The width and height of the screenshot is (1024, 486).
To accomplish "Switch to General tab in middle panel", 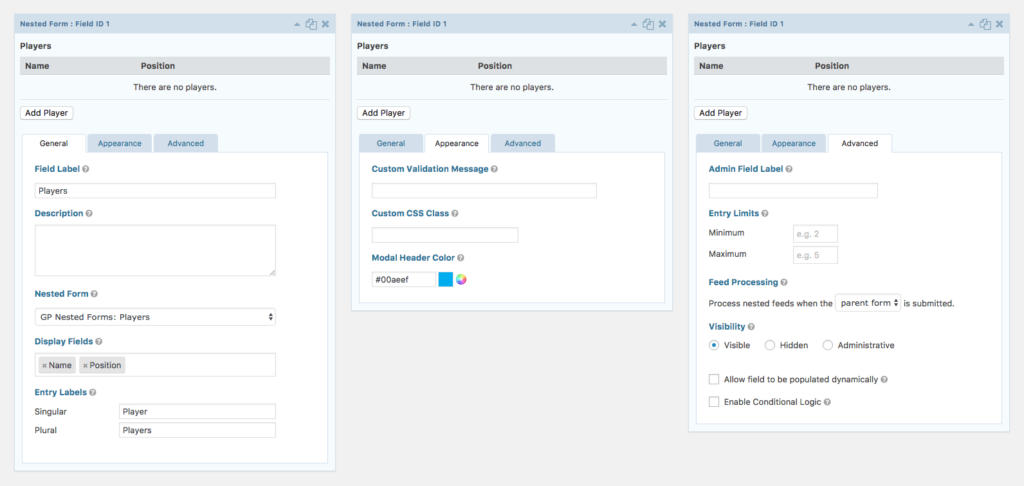I will pos(391,144).
